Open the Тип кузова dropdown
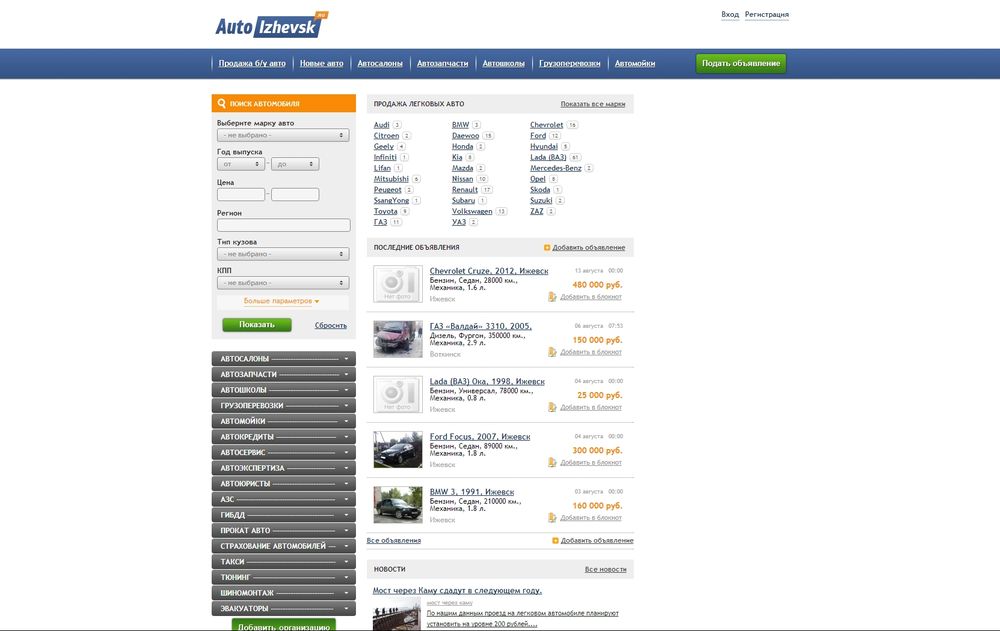This screenshot has width=1000, height=631. pyautogui.click(x=283, y=254)
